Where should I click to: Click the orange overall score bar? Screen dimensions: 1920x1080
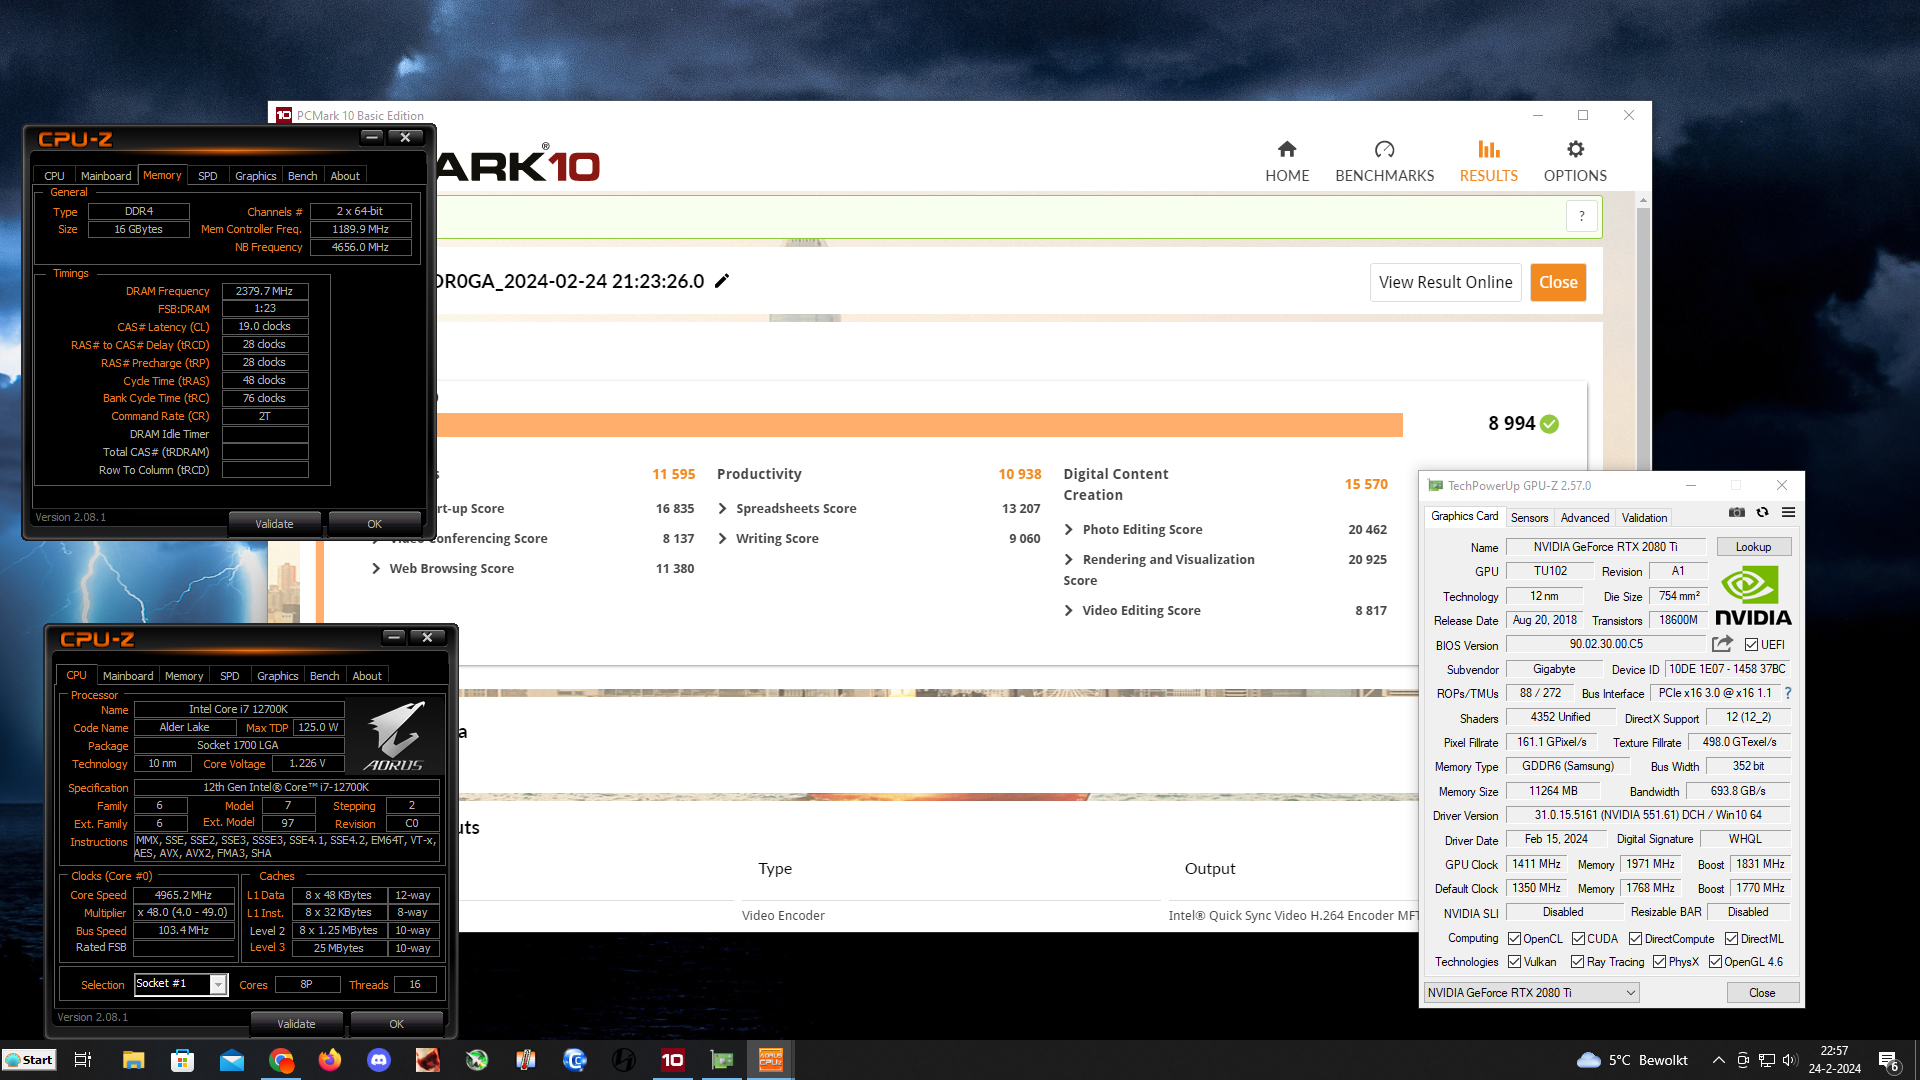pos(919,425)
